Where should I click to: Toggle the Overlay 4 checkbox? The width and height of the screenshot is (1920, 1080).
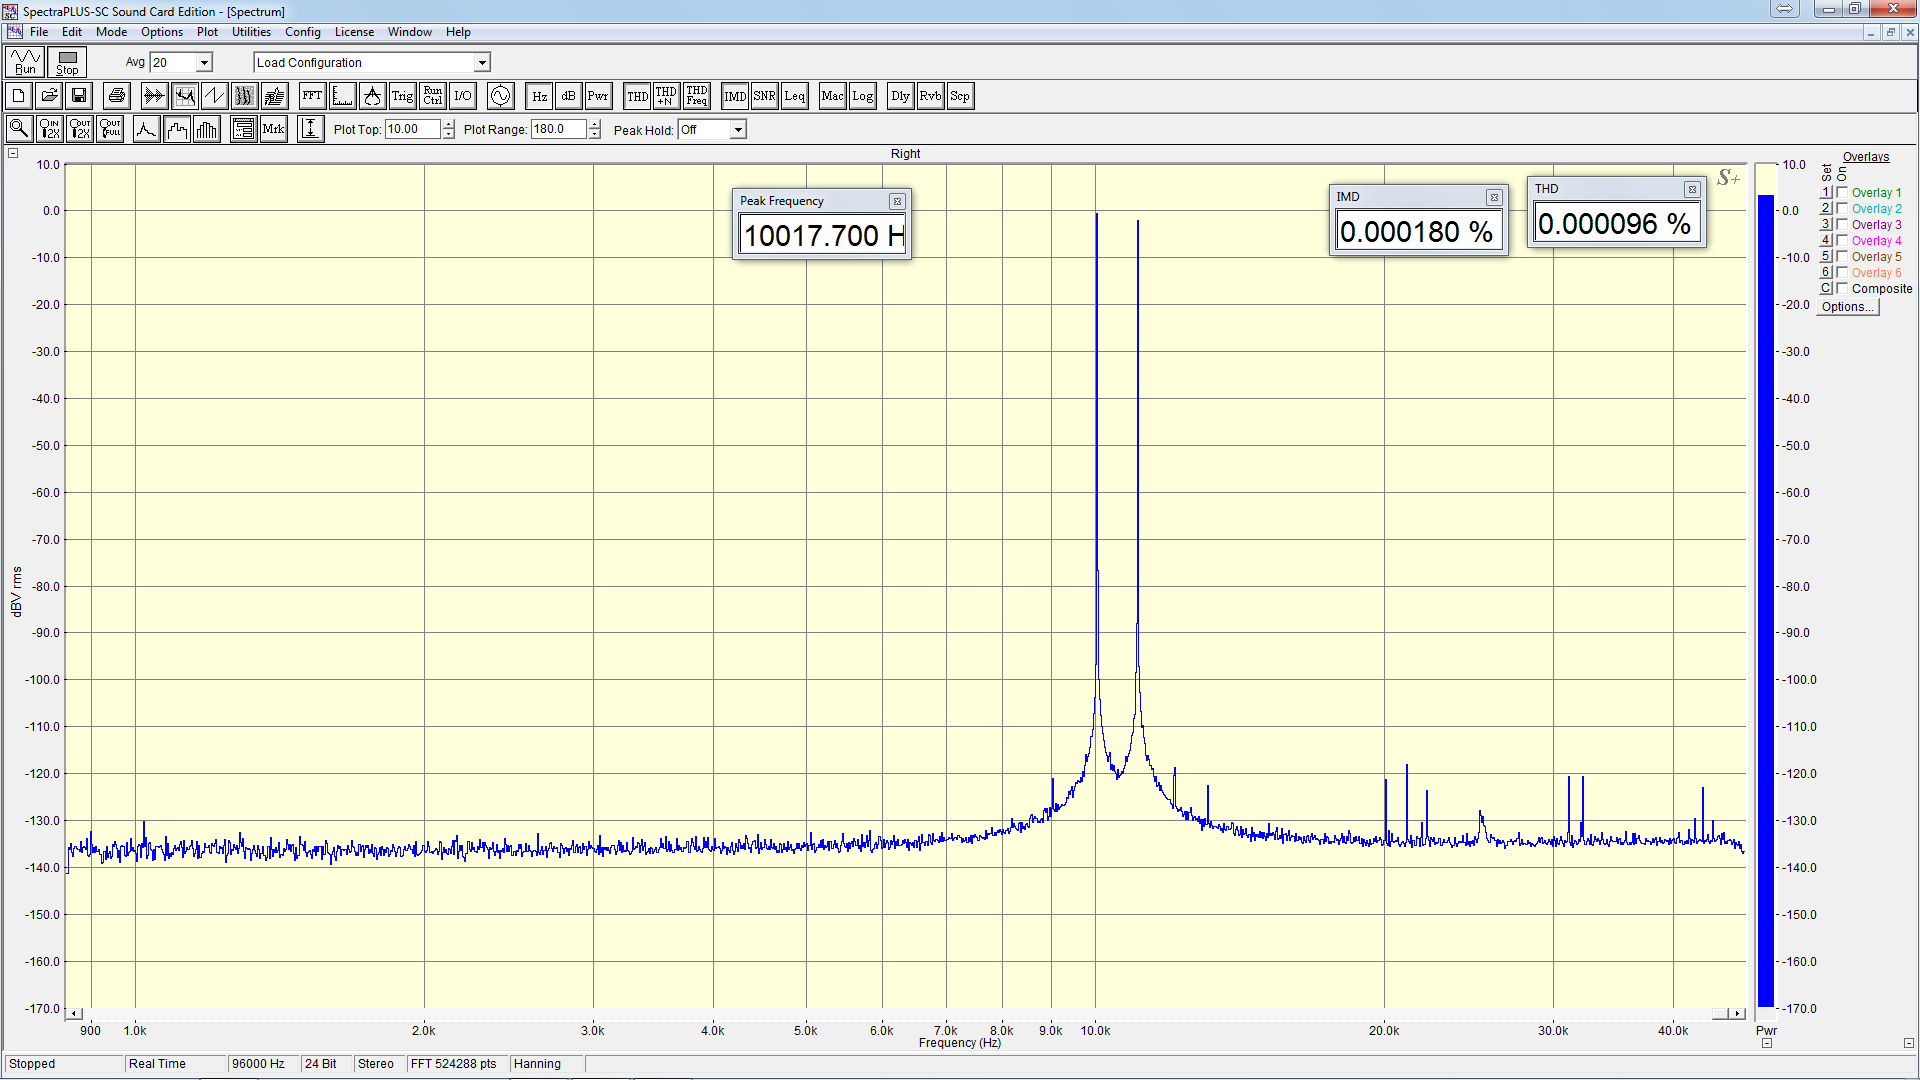pos(1842,240)
